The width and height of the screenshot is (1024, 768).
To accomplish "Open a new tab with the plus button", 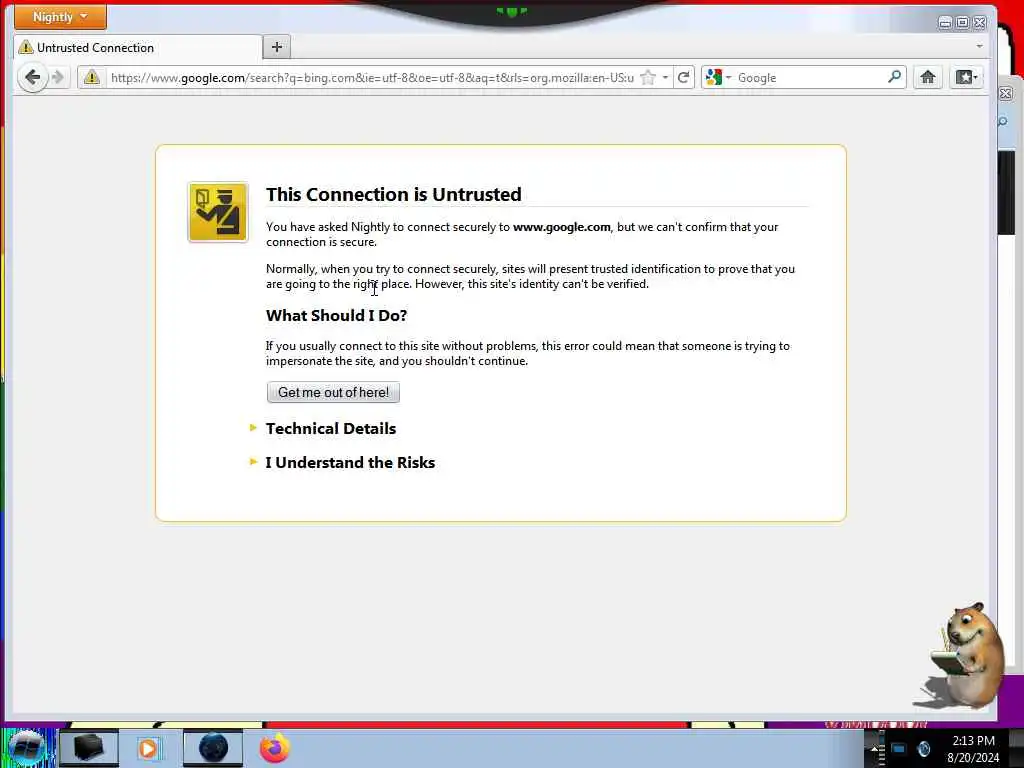I will pos(277,47).
